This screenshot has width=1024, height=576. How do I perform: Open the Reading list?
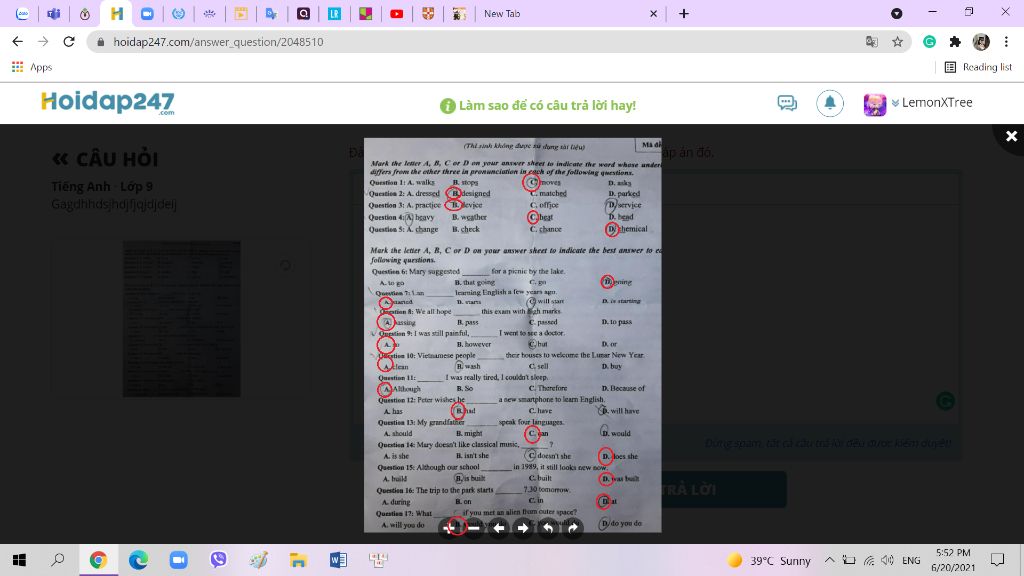point(978,67)
